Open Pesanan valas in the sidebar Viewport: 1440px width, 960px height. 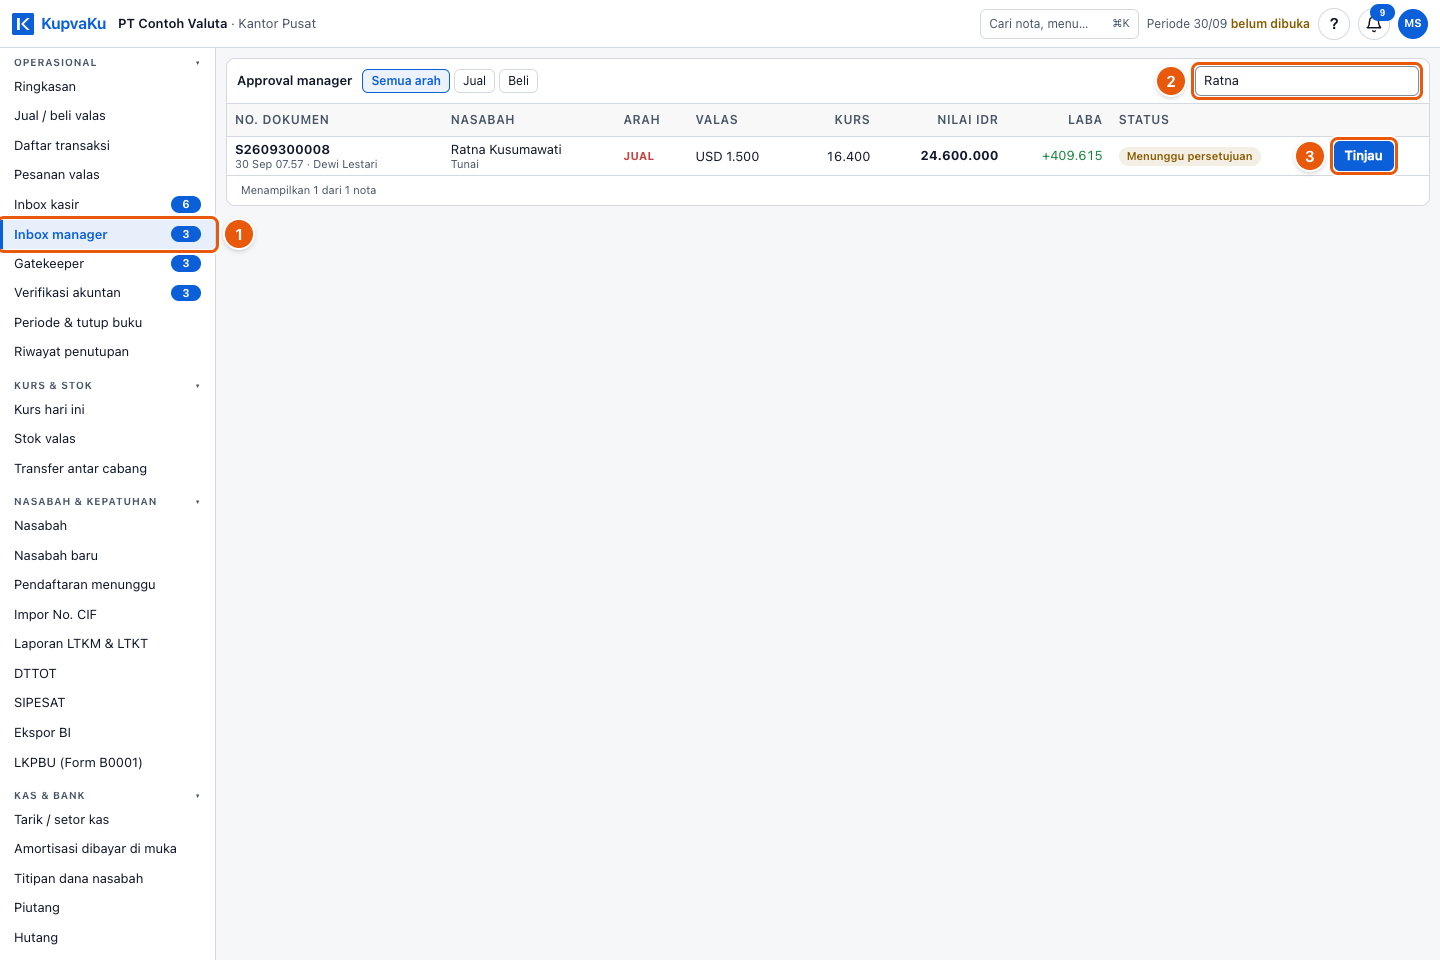tap(108, 175)
